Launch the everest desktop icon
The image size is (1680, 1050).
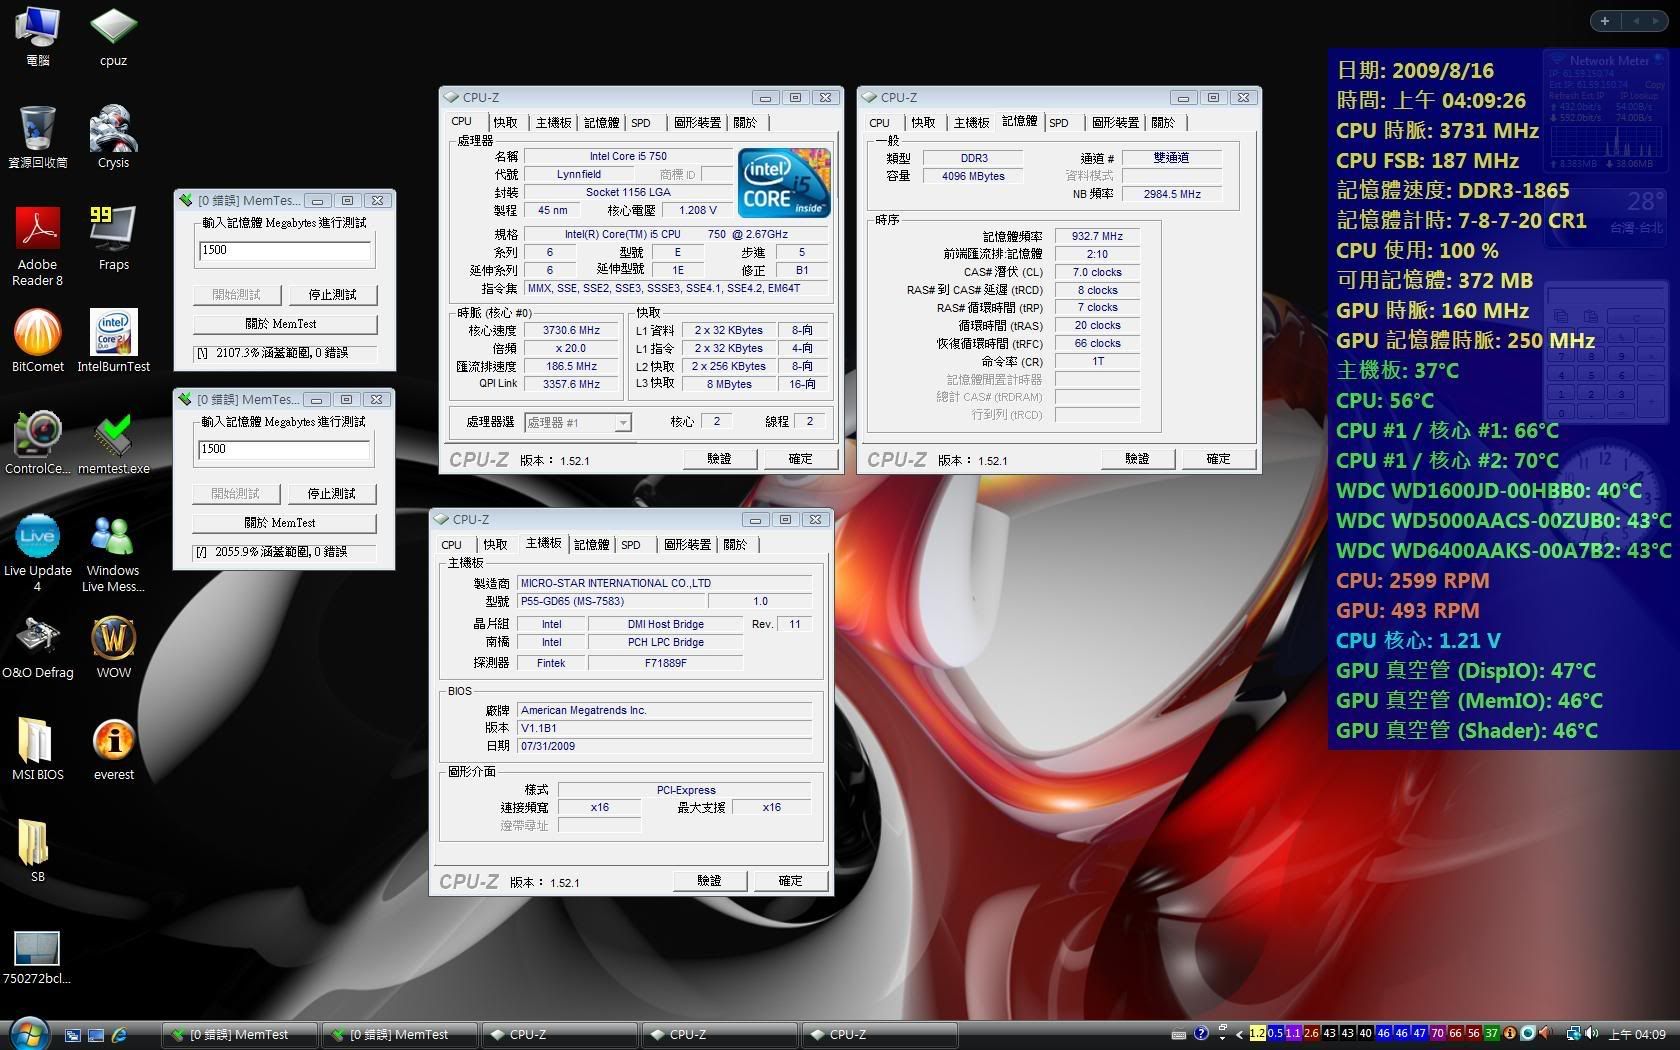[x=113, y=749]
